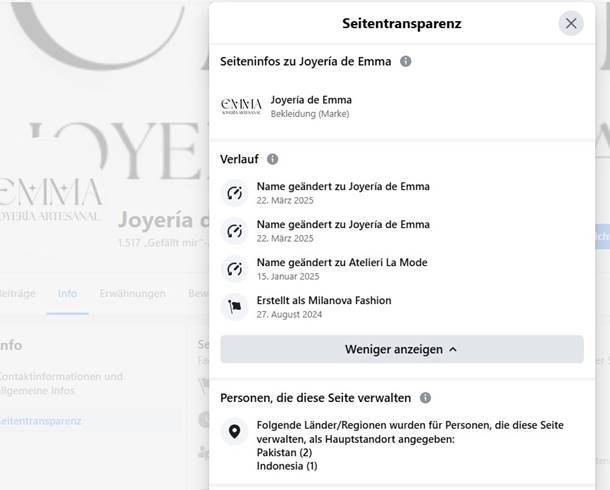Click the flag icon for page creation
The width and height of the screenshot is (610, 490).
[x=235, y=307]
